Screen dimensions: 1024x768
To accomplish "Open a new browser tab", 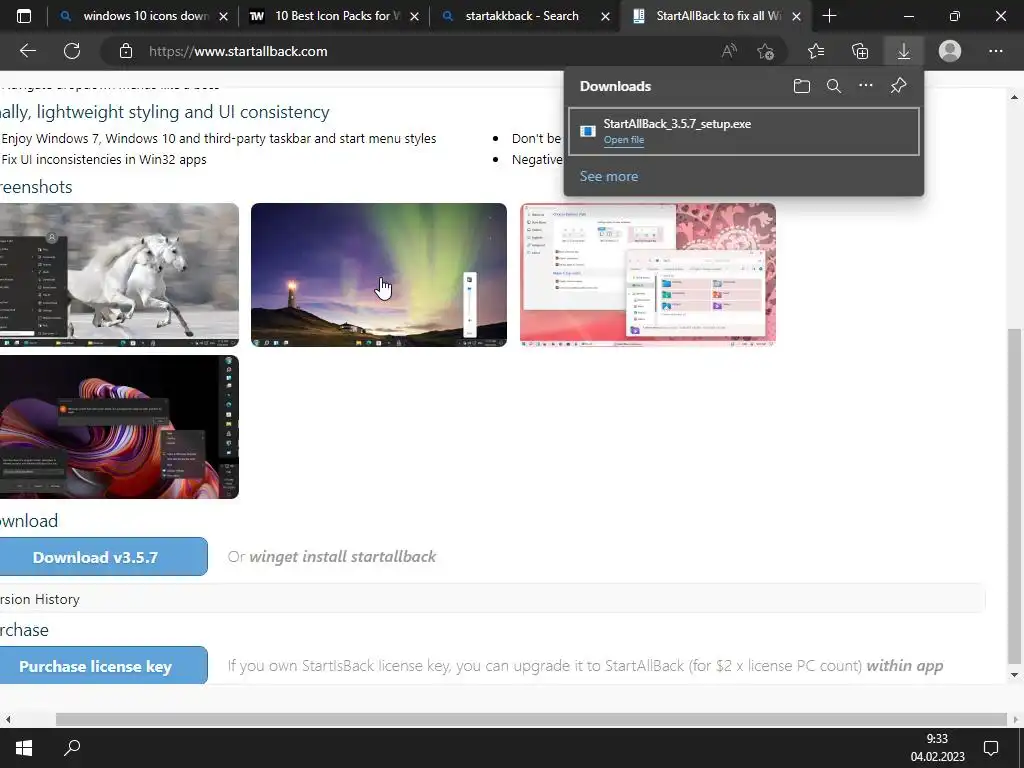I will (x=829, y=16).
